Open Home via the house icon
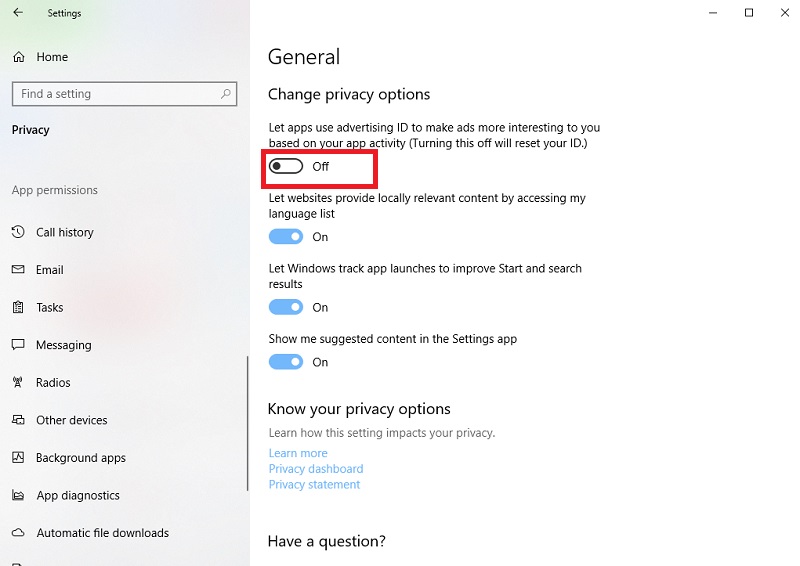 [19, 57]
